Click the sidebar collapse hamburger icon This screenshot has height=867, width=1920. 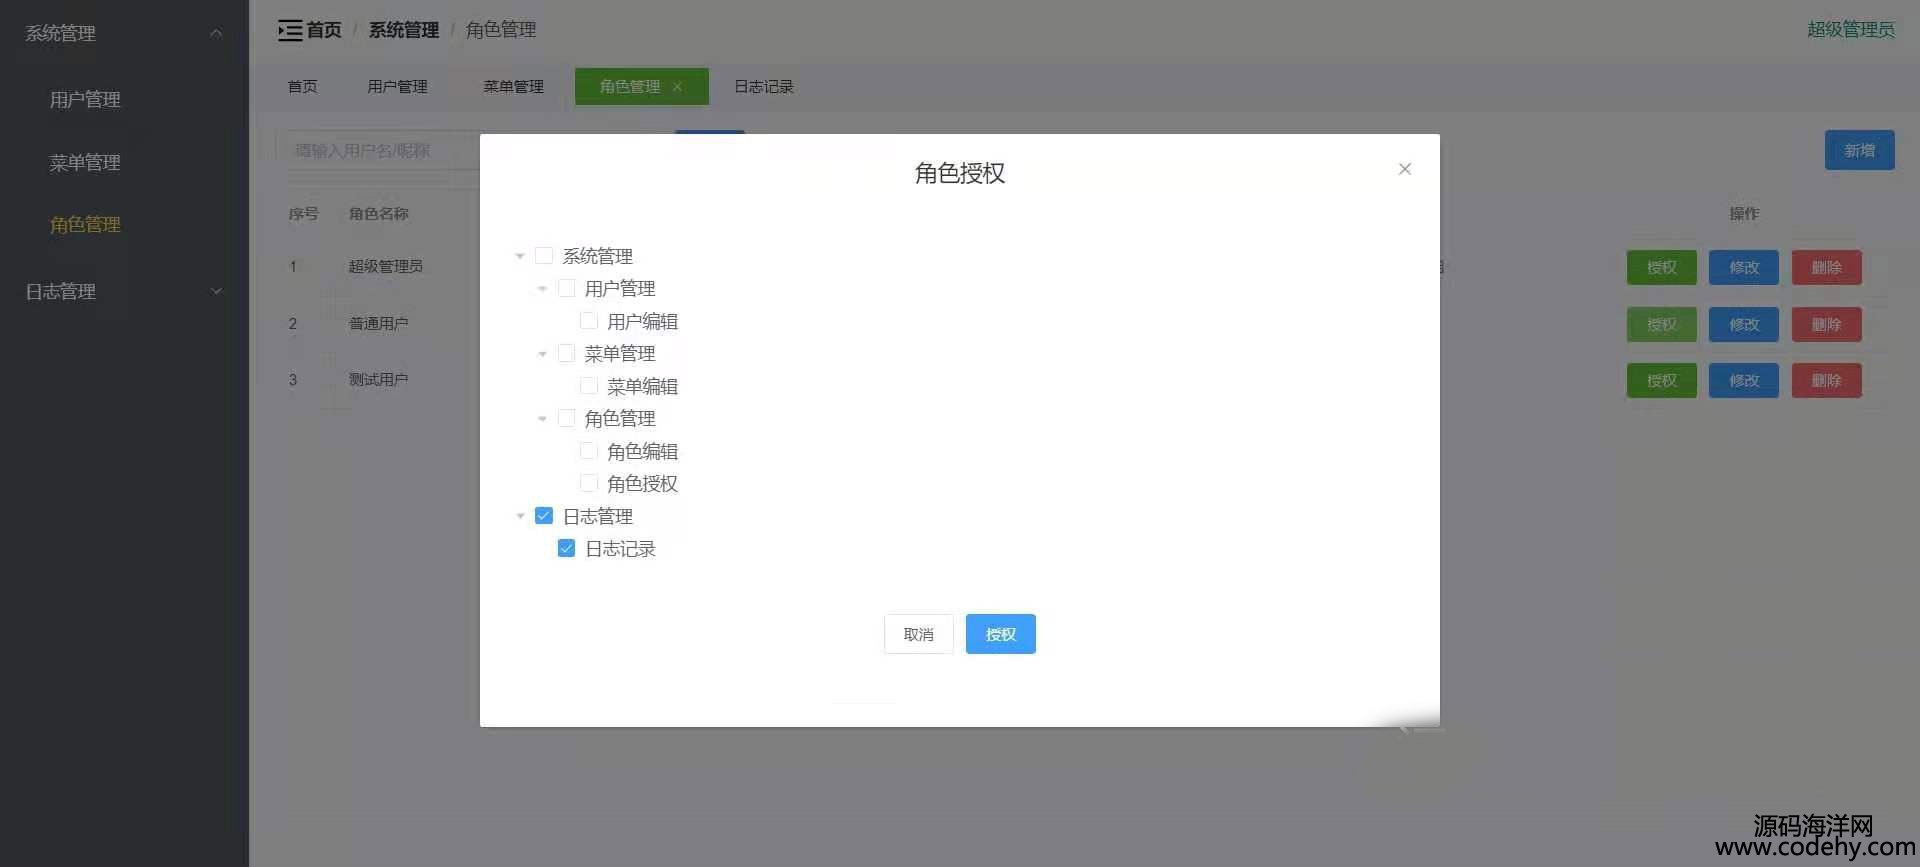[x=290, y=30]
